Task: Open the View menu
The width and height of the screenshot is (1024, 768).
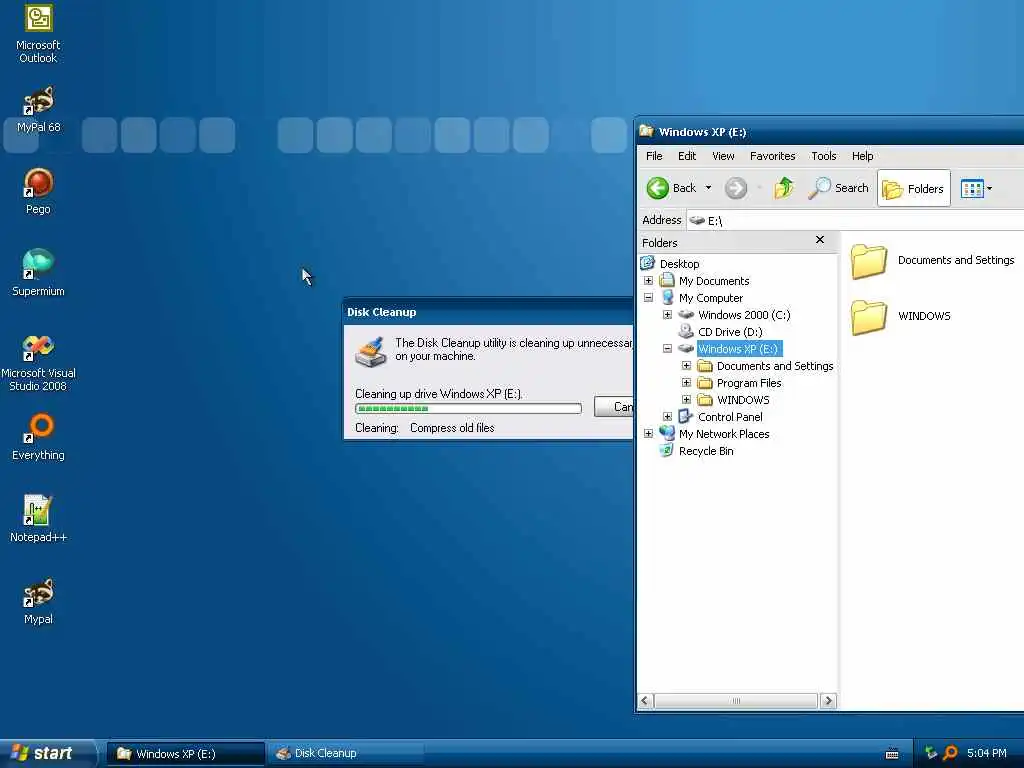Action: [723, 156]
